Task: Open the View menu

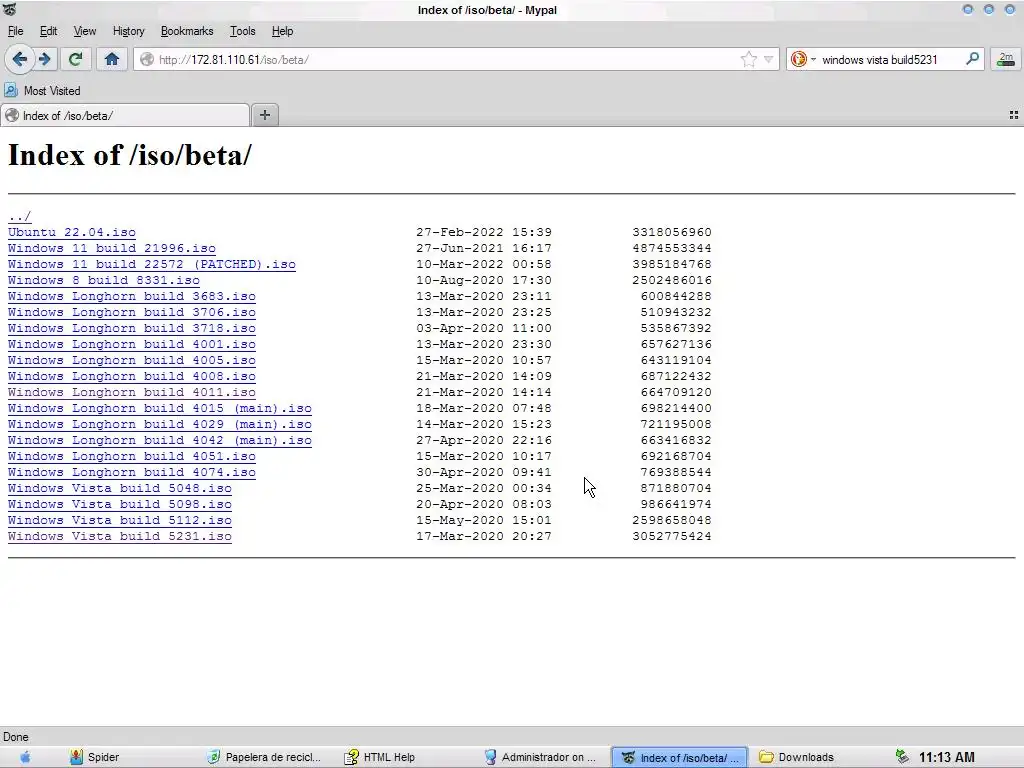Action: tap(85, 31)
